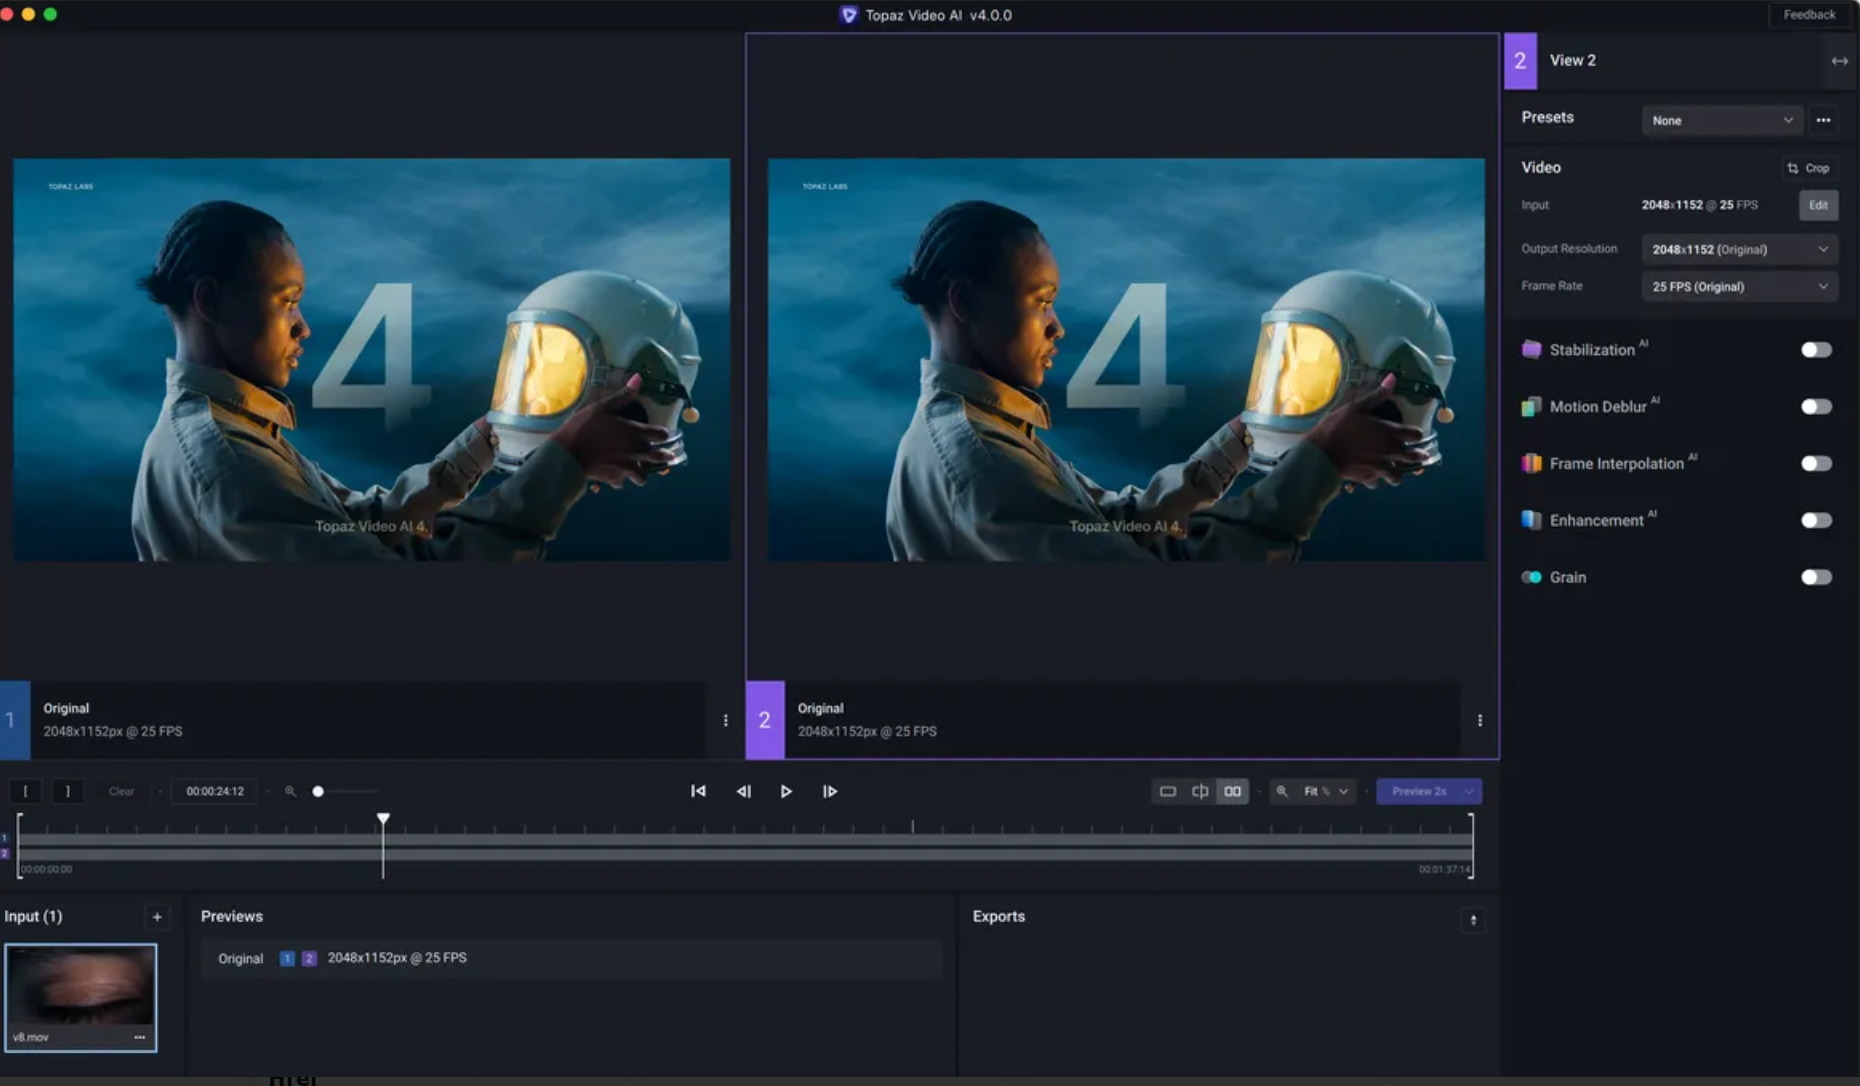Click Edit next to Input resolution
Screen dimensions: 1860x1086
[x=1818, y=205]
